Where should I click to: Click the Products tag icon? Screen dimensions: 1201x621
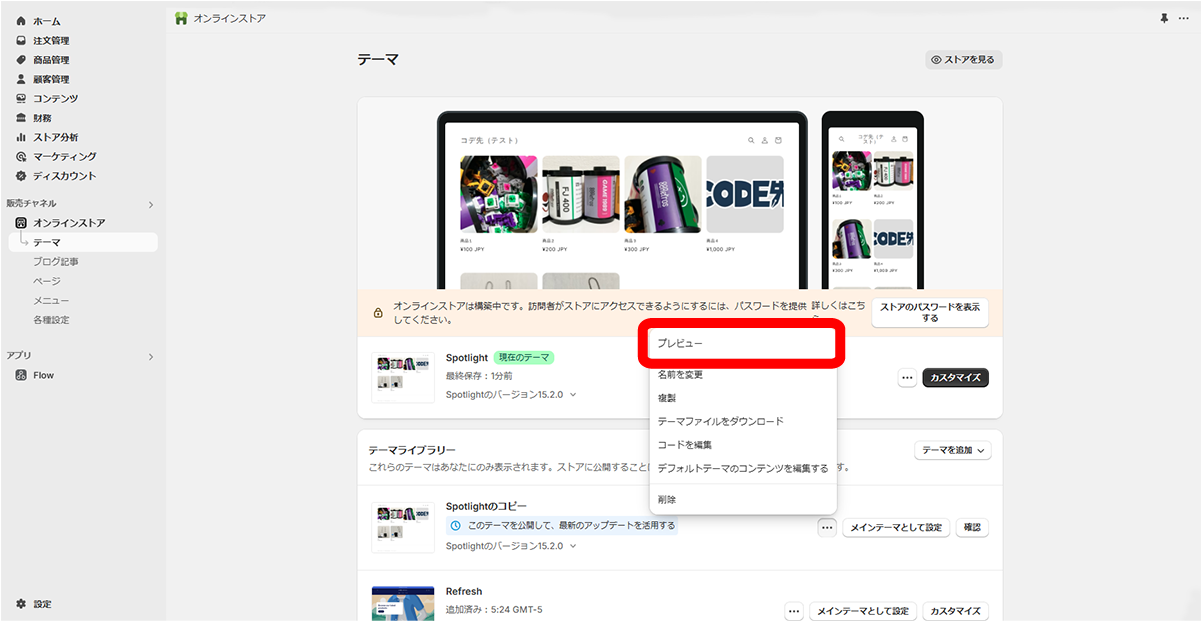pos(21,60)
